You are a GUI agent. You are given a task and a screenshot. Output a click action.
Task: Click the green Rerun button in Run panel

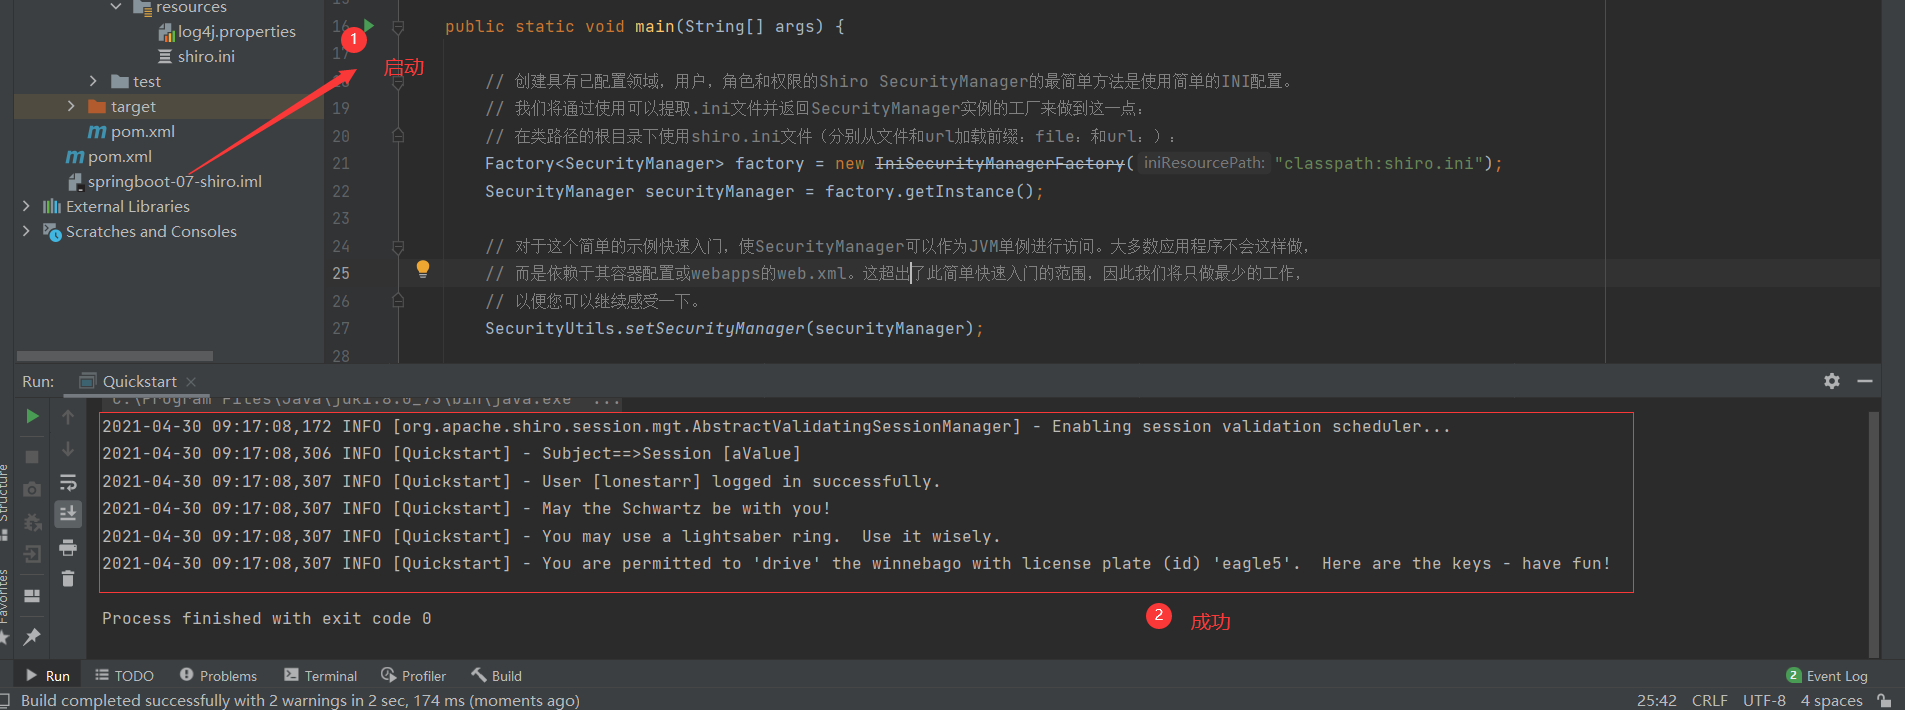(x=32, y=416)
